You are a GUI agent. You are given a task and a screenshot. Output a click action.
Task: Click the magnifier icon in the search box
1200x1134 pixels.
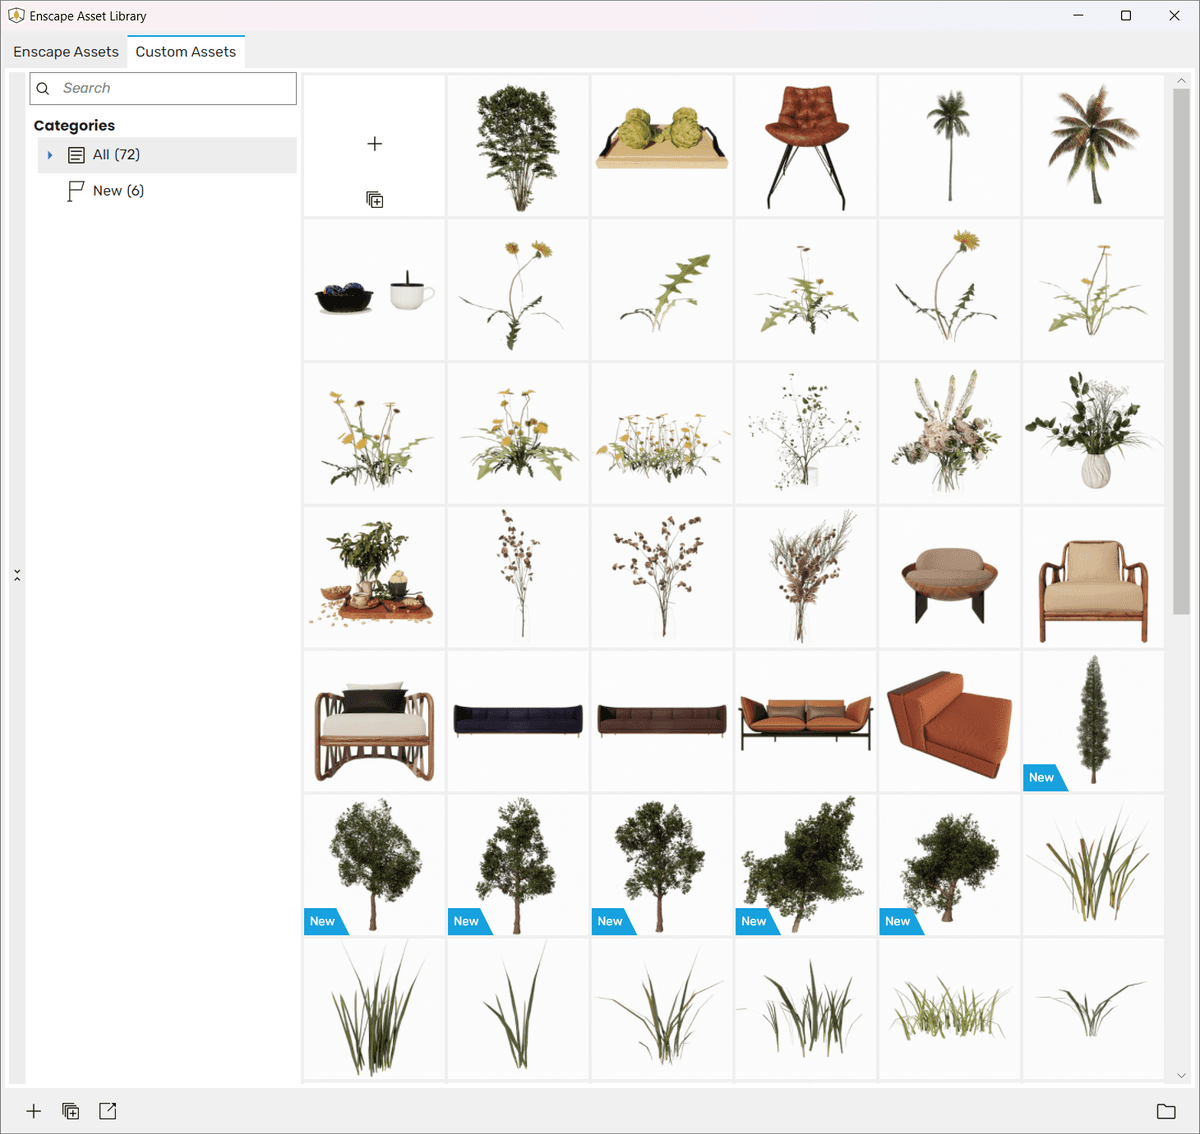tap(43, 88)
